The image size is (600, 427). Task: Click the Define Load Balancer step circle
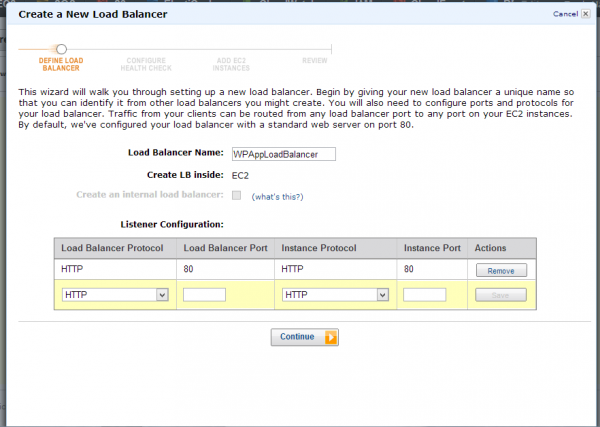(61, 49)
